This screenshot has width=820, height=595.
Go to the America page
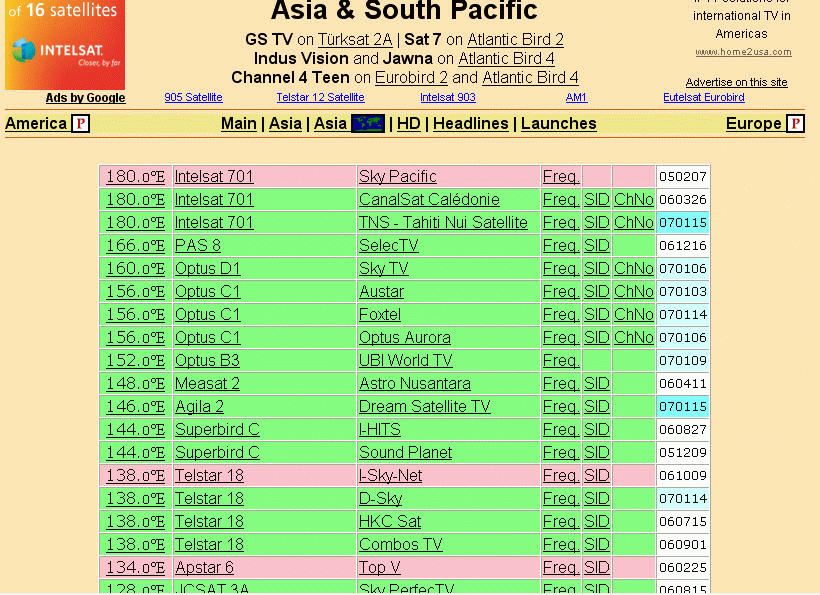36,124
